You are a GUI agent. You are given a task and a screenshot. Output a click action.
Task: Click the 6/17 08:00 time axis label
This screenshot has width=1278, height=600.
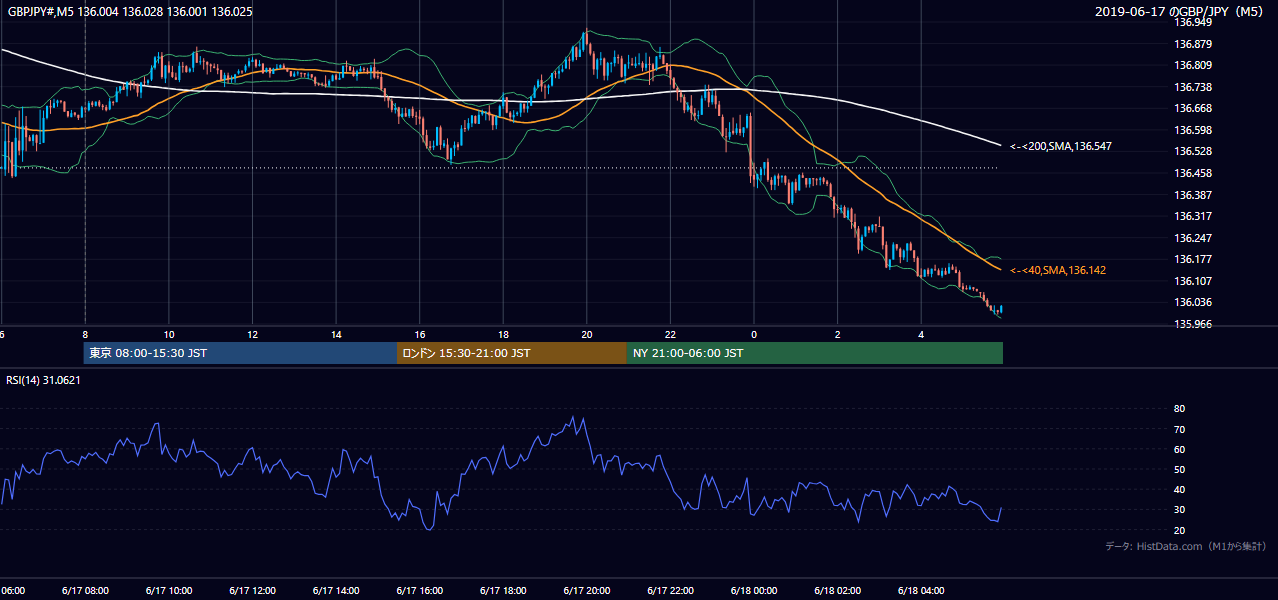85,590
